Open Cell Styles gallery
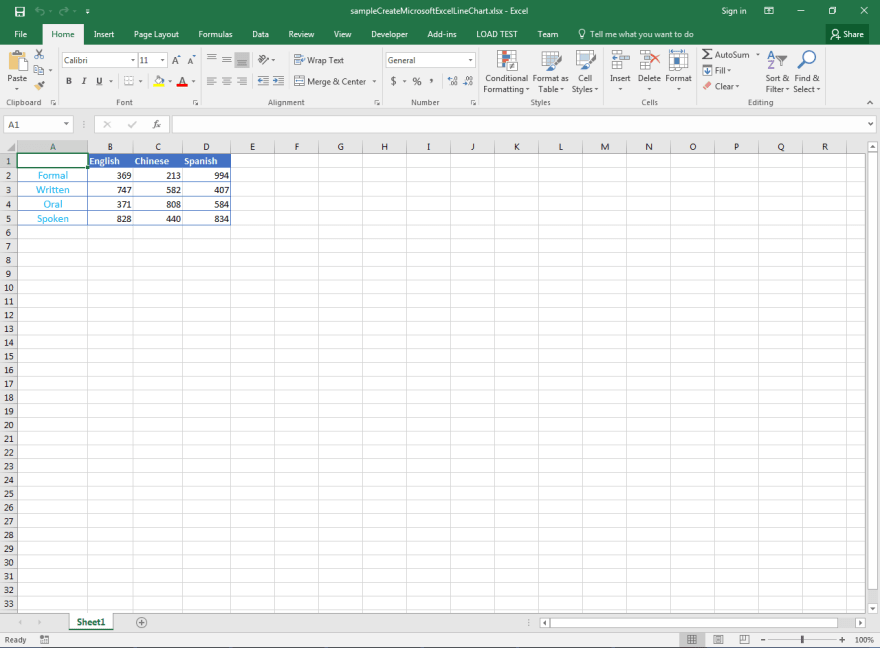This screenshot has width=880, height=648. pos(585,72)
